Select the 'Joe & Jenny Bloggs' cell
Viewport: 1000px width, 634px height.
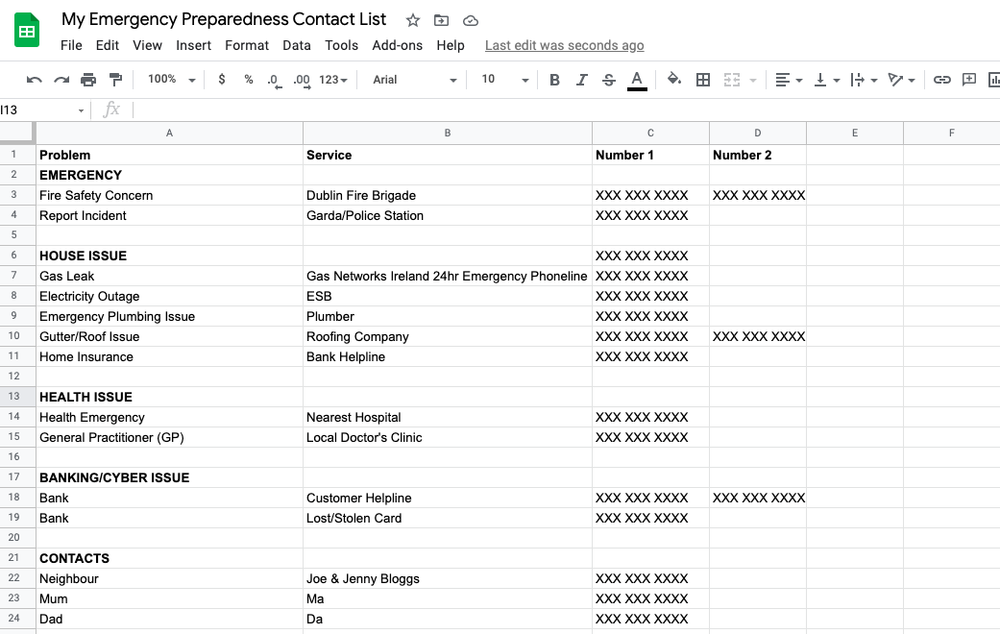tap(447, 579)
